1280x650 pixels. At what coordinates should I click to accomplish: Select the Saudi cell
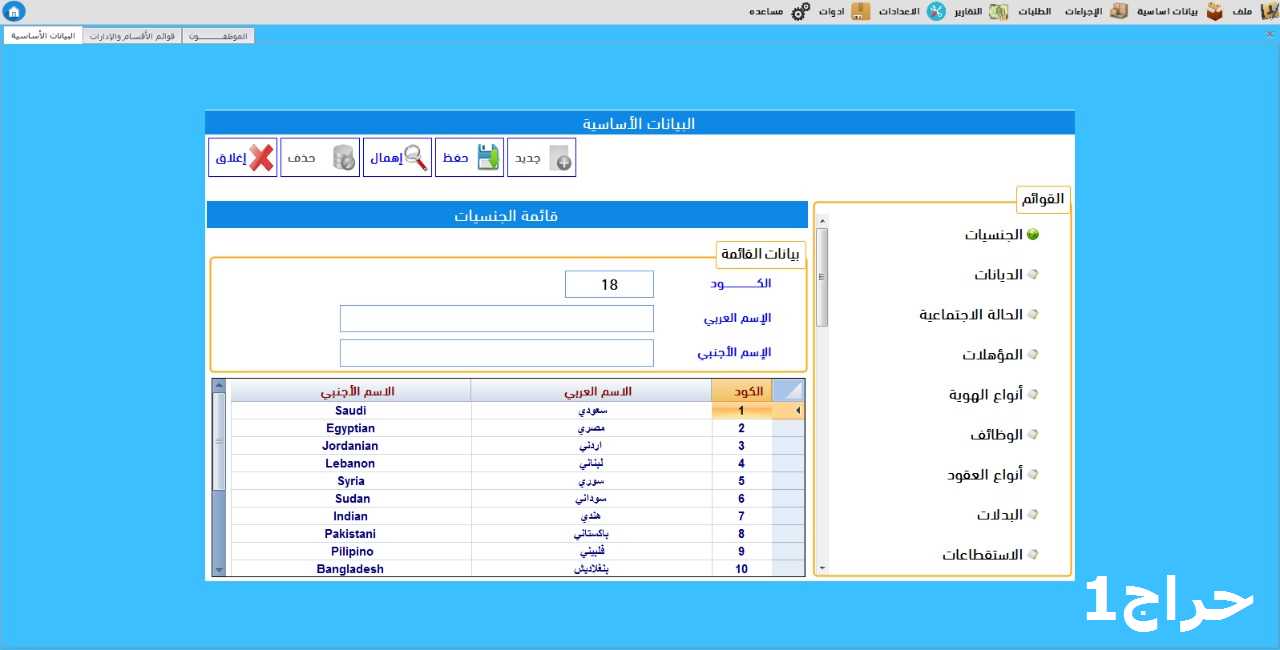[351, 411]
